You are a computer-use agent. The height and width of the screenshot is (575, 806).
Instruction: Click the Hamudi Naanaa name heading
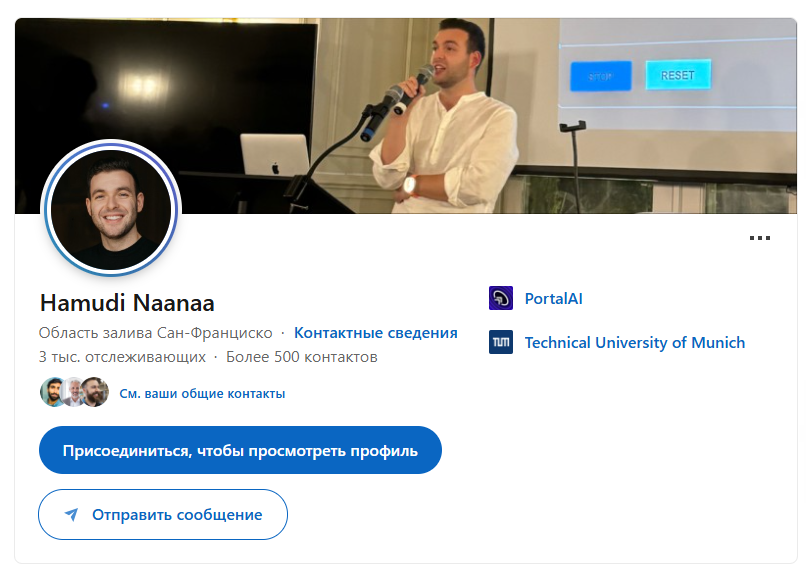pyautogui.click(x=127, y=303)
